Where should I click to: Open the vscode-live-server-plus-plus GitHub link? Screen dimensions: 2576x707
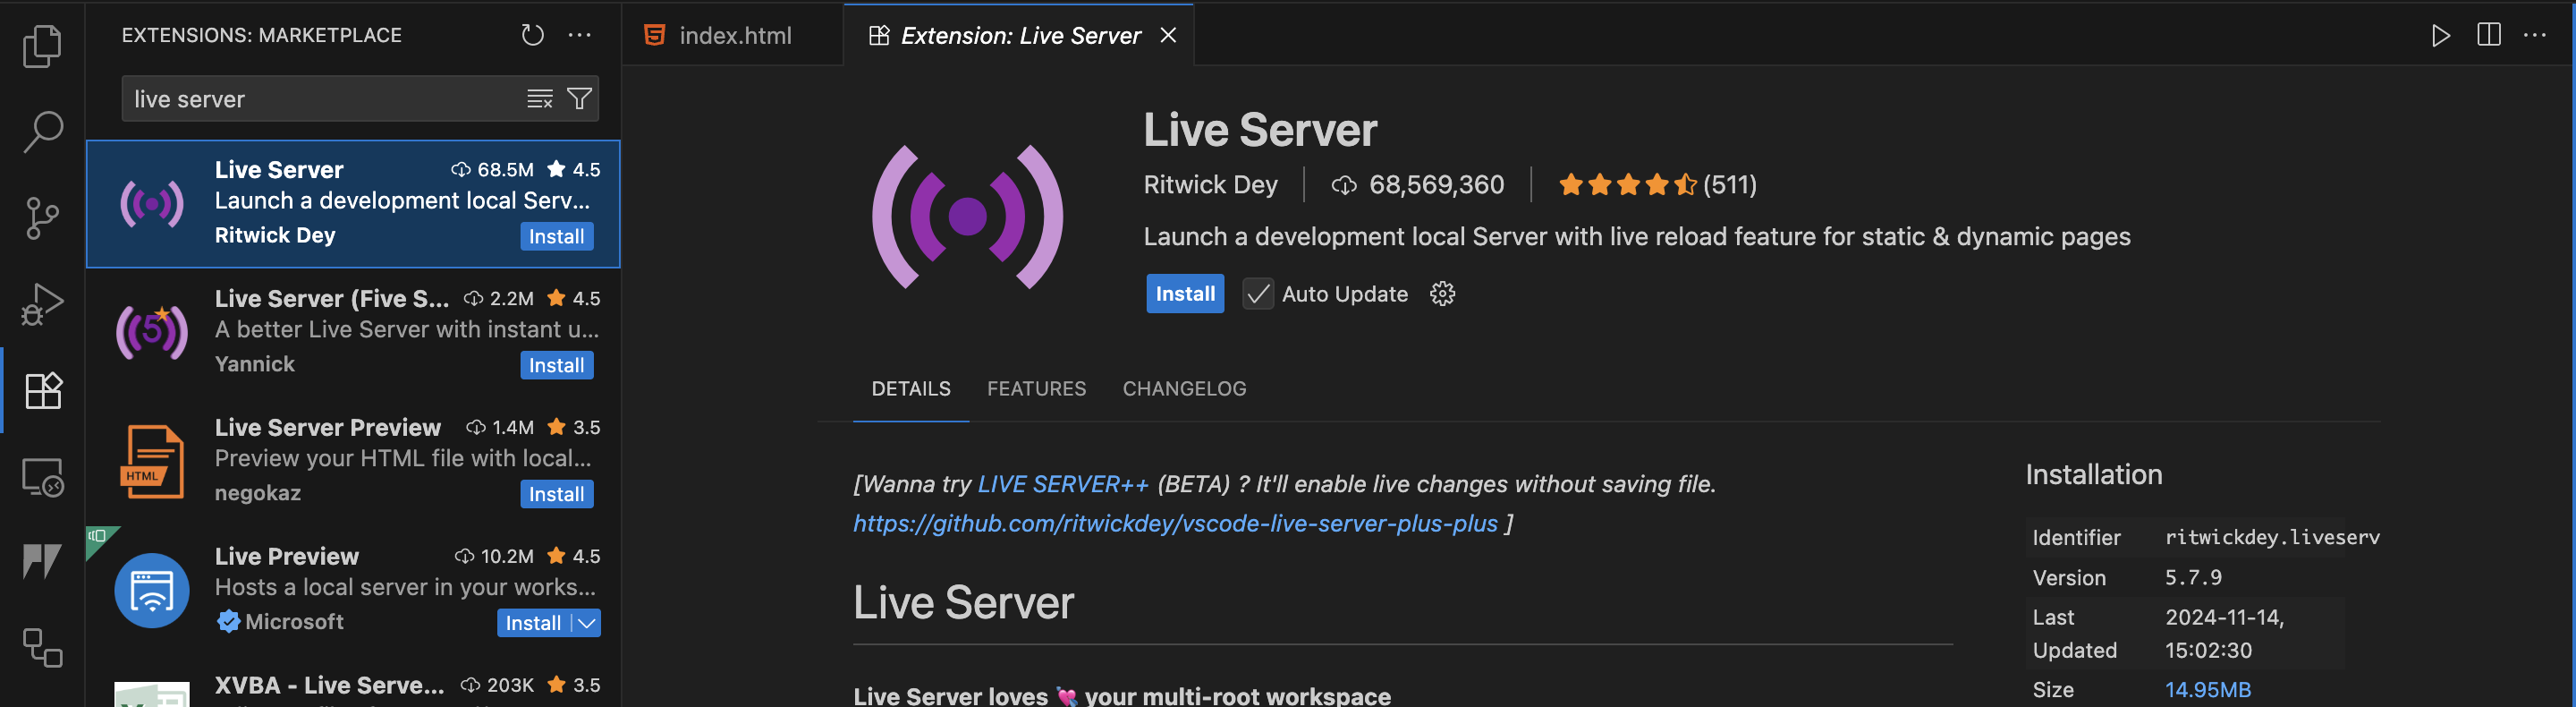[x=1174, y=523]
